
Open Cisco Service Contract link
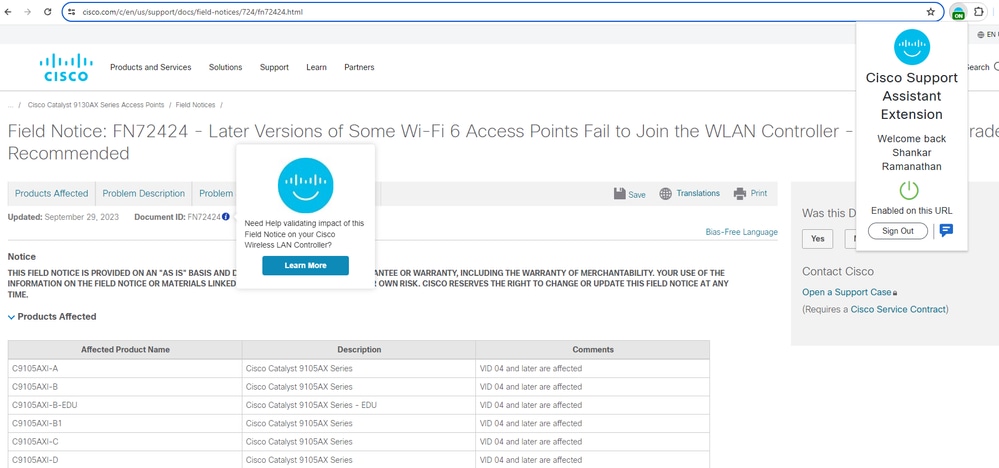point(898,309)
